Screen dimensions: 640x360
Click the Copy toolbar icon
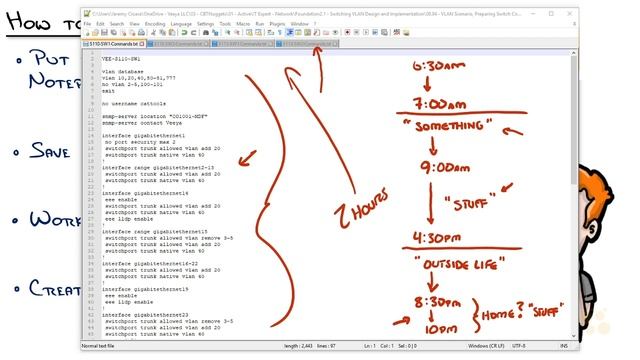click(x=162, y=33)
